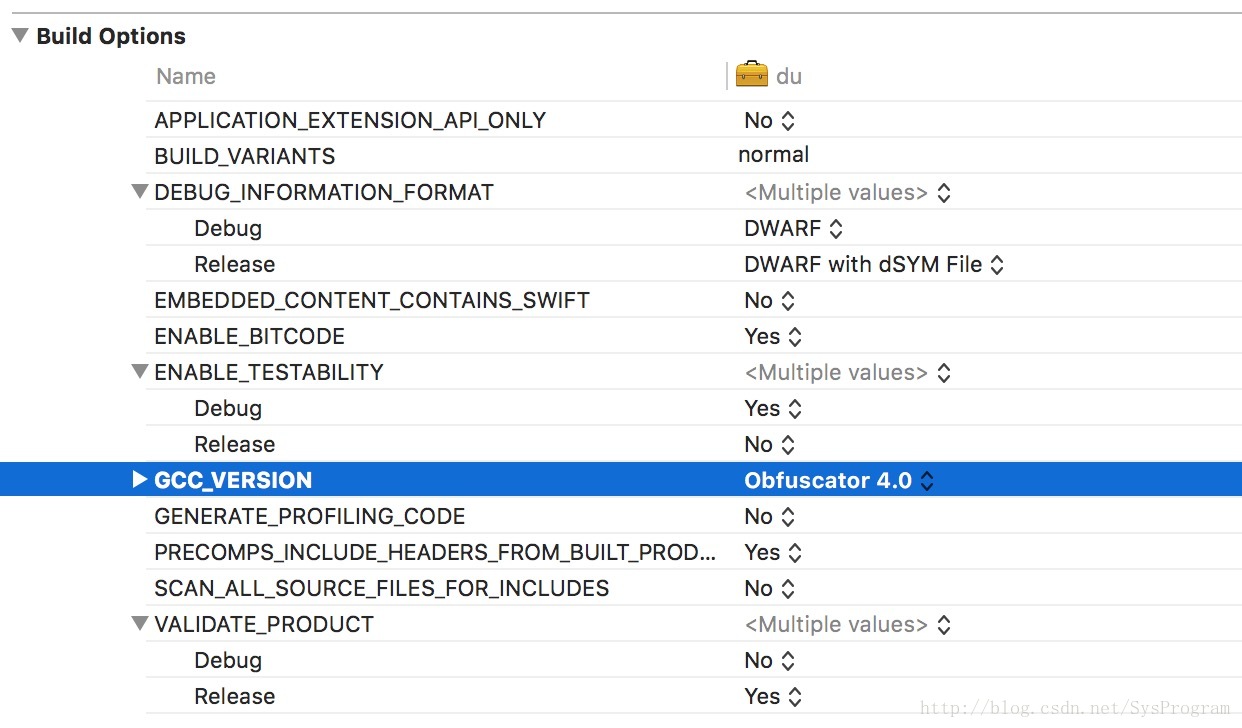Collapse the Build Options section
Screen dimensions: 1242x728
[x=19, y=36]
